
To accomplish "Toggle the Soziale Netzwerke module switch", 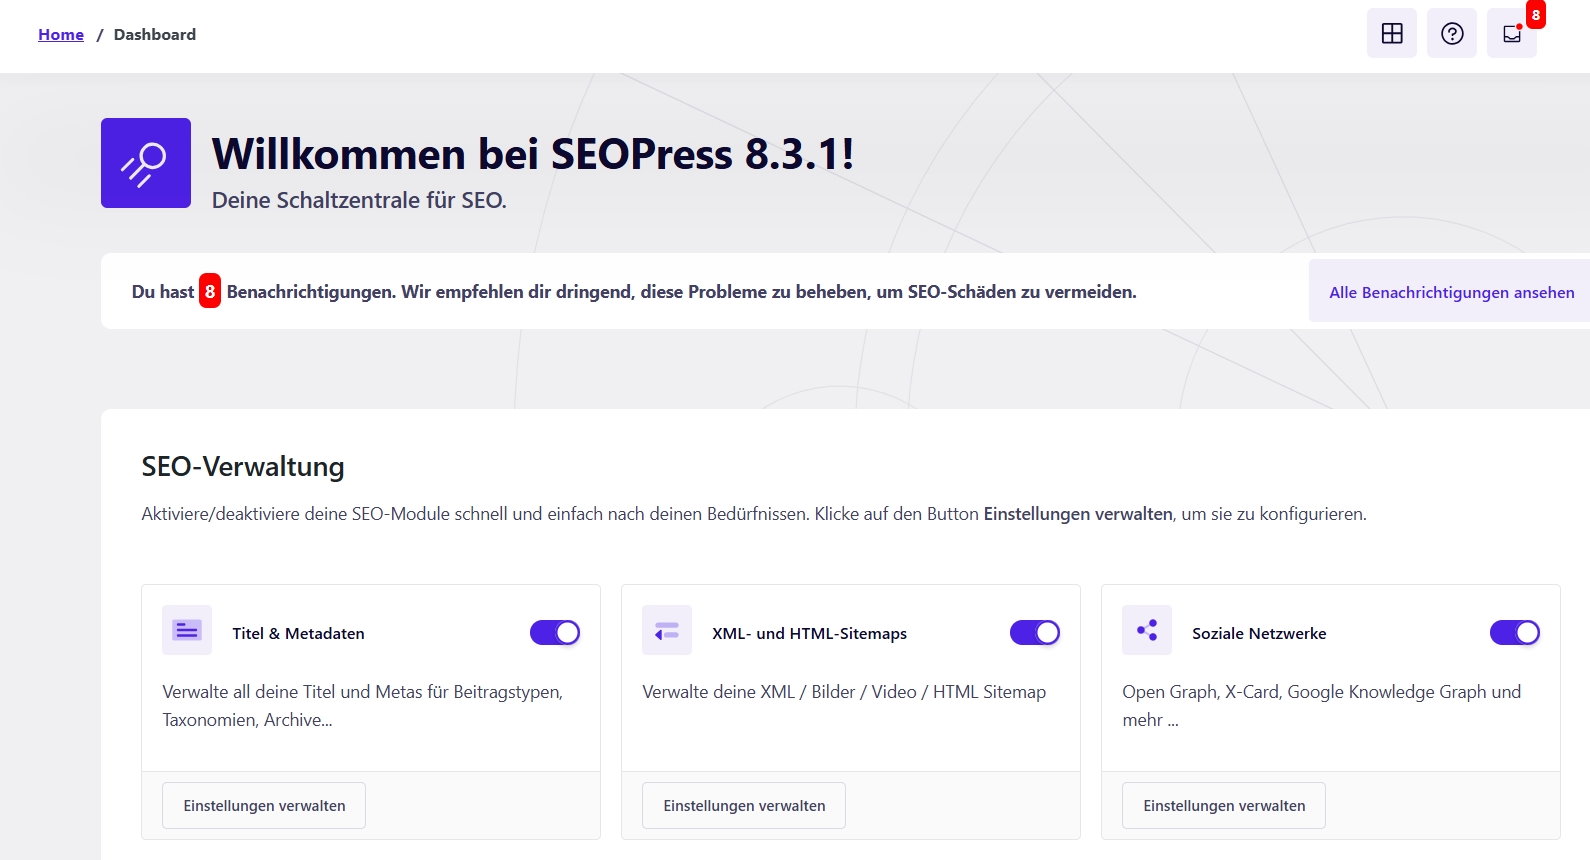I will click(1515, 633).
